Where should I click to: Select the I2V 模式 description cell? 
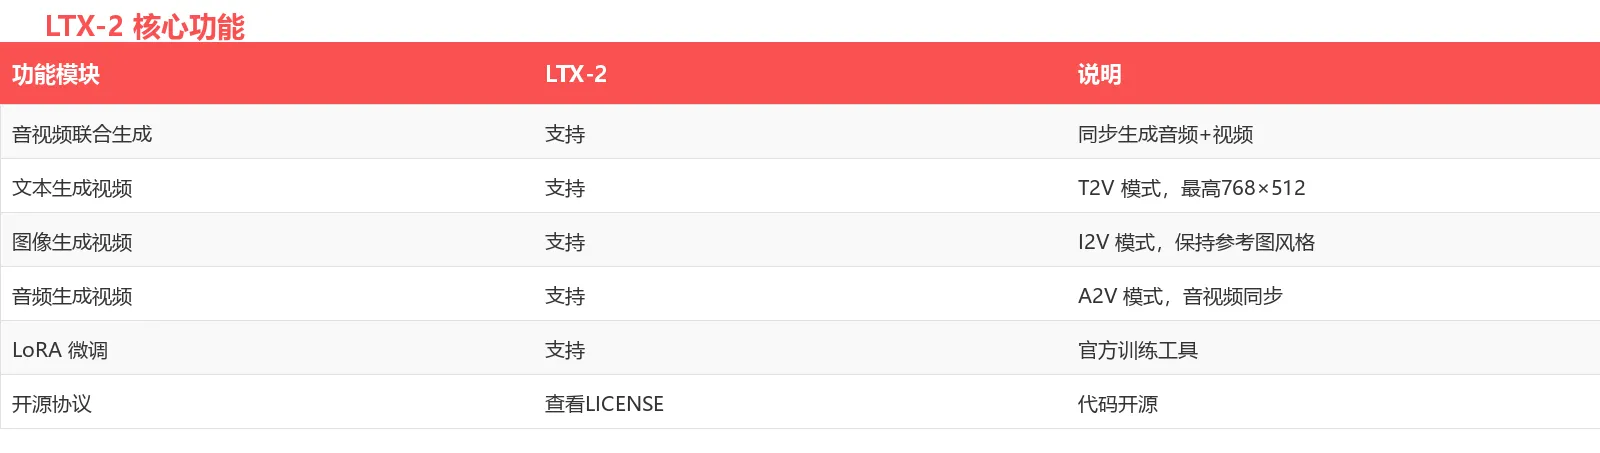pyautogui.click(x=1196, y=242)
